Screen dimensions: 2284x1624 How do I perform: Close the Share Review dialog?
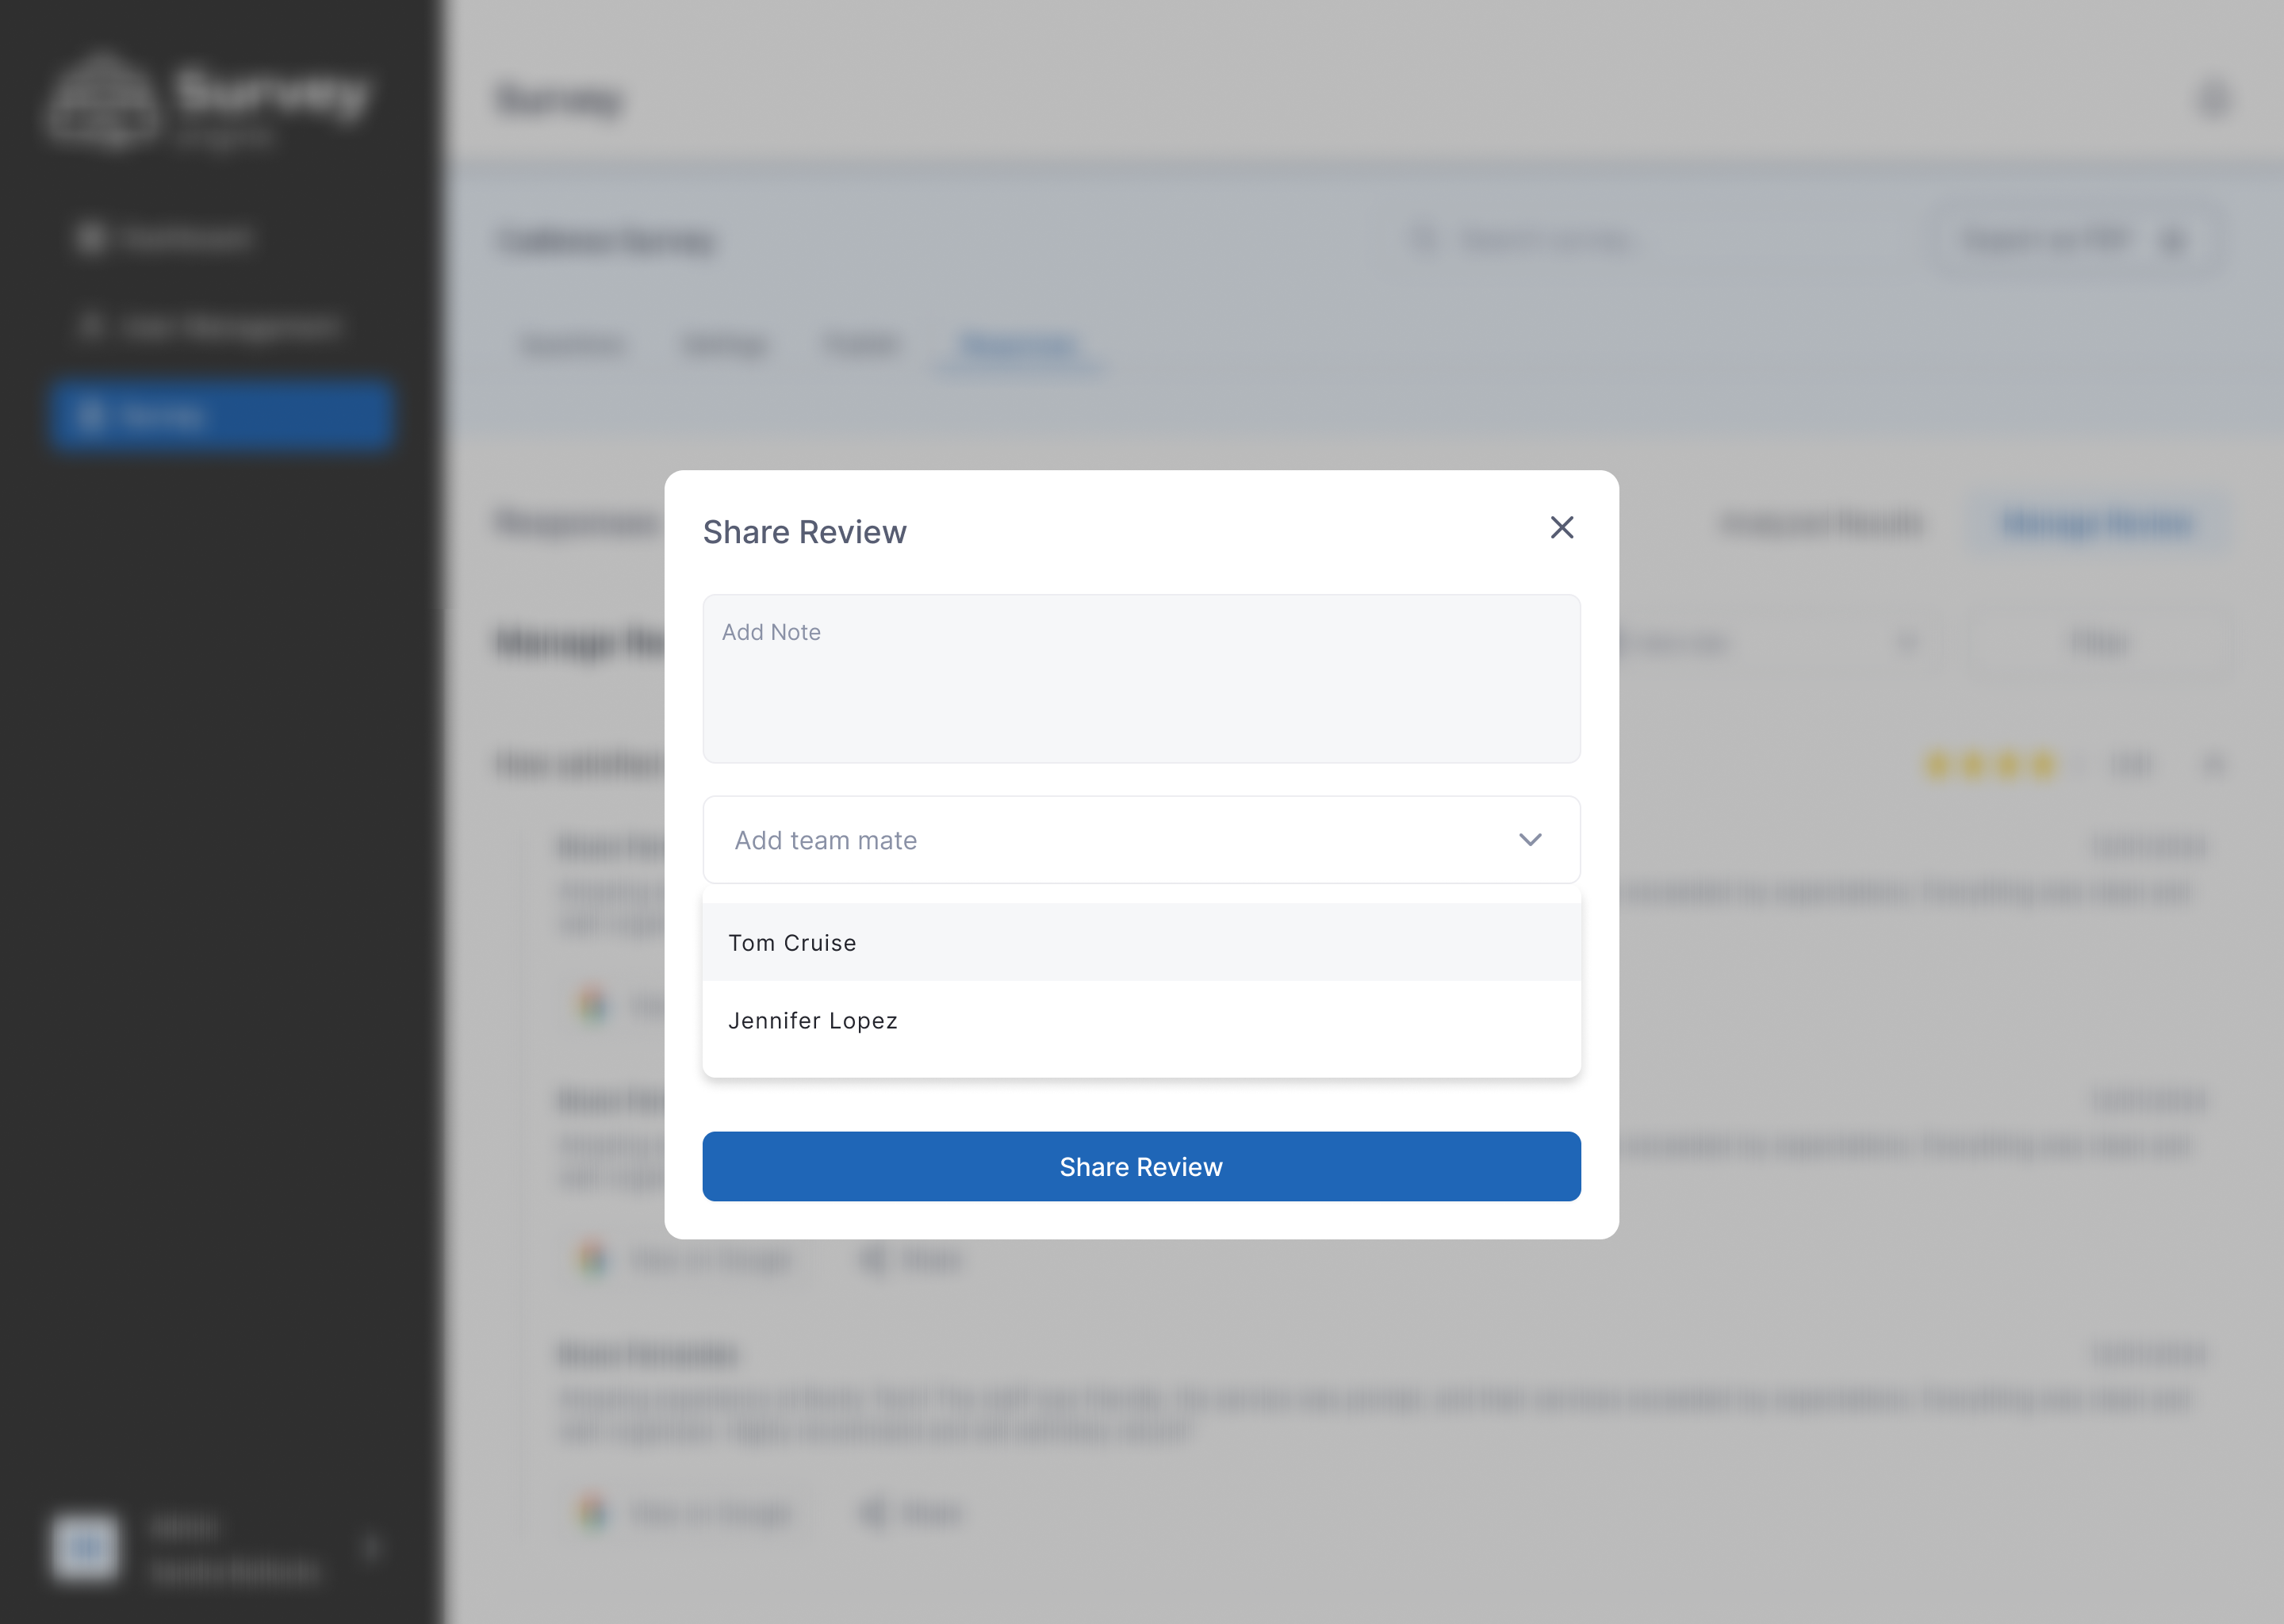1561,527
